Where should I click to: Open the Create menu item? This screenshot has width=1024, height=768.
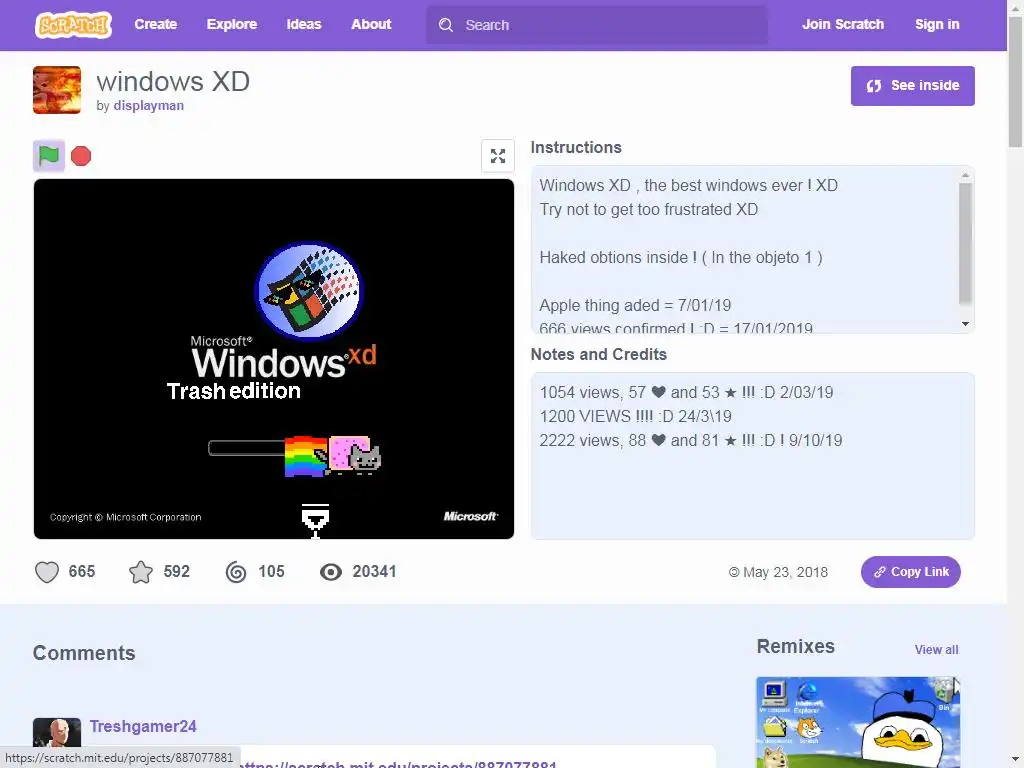pos(155,25)
